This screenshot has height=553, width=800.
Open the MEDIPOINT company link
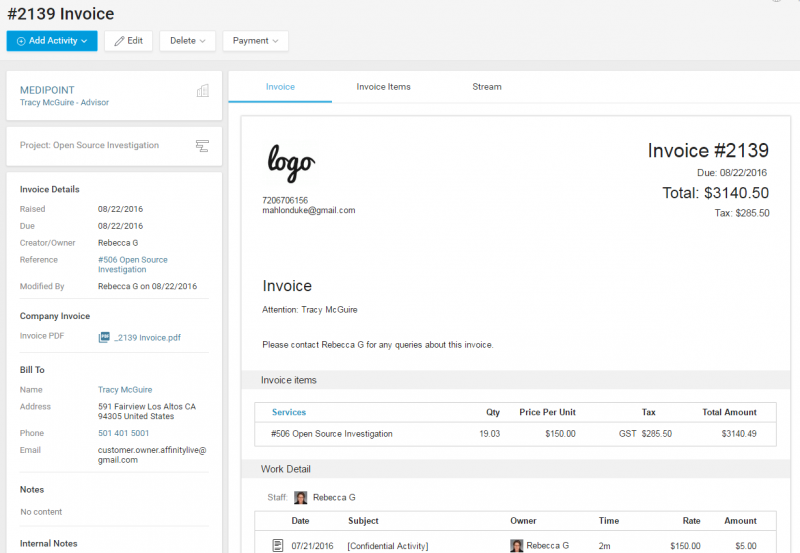click(x=47, y=90)
